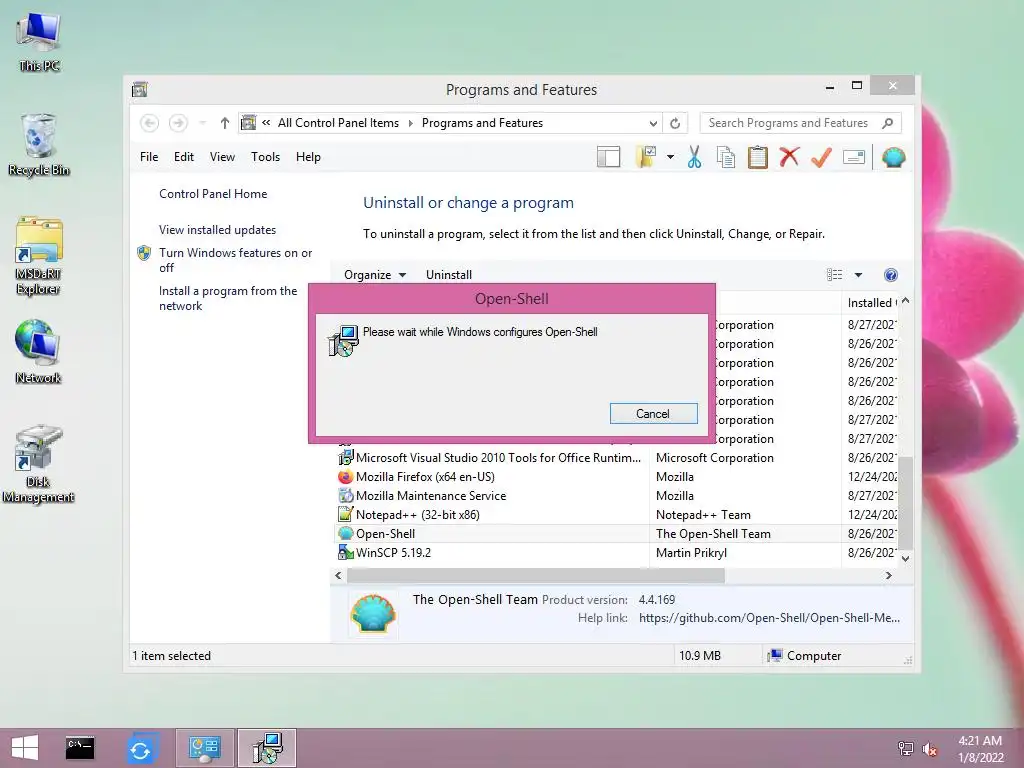Refresh the Programs and Features list
Viewport: 1024px width, 768px height.
tap(675, 123)
